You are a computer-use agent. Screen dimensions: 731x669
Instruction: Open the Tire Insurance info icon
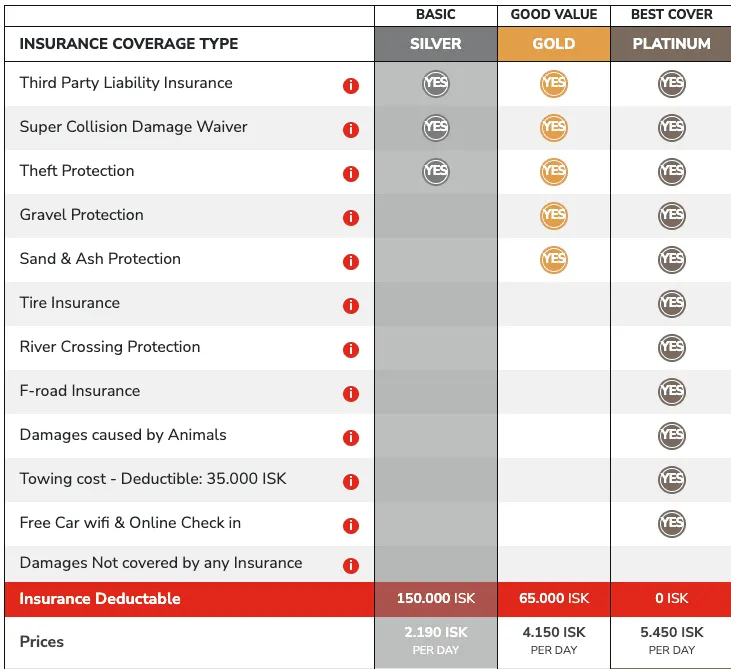pos(351,306)
